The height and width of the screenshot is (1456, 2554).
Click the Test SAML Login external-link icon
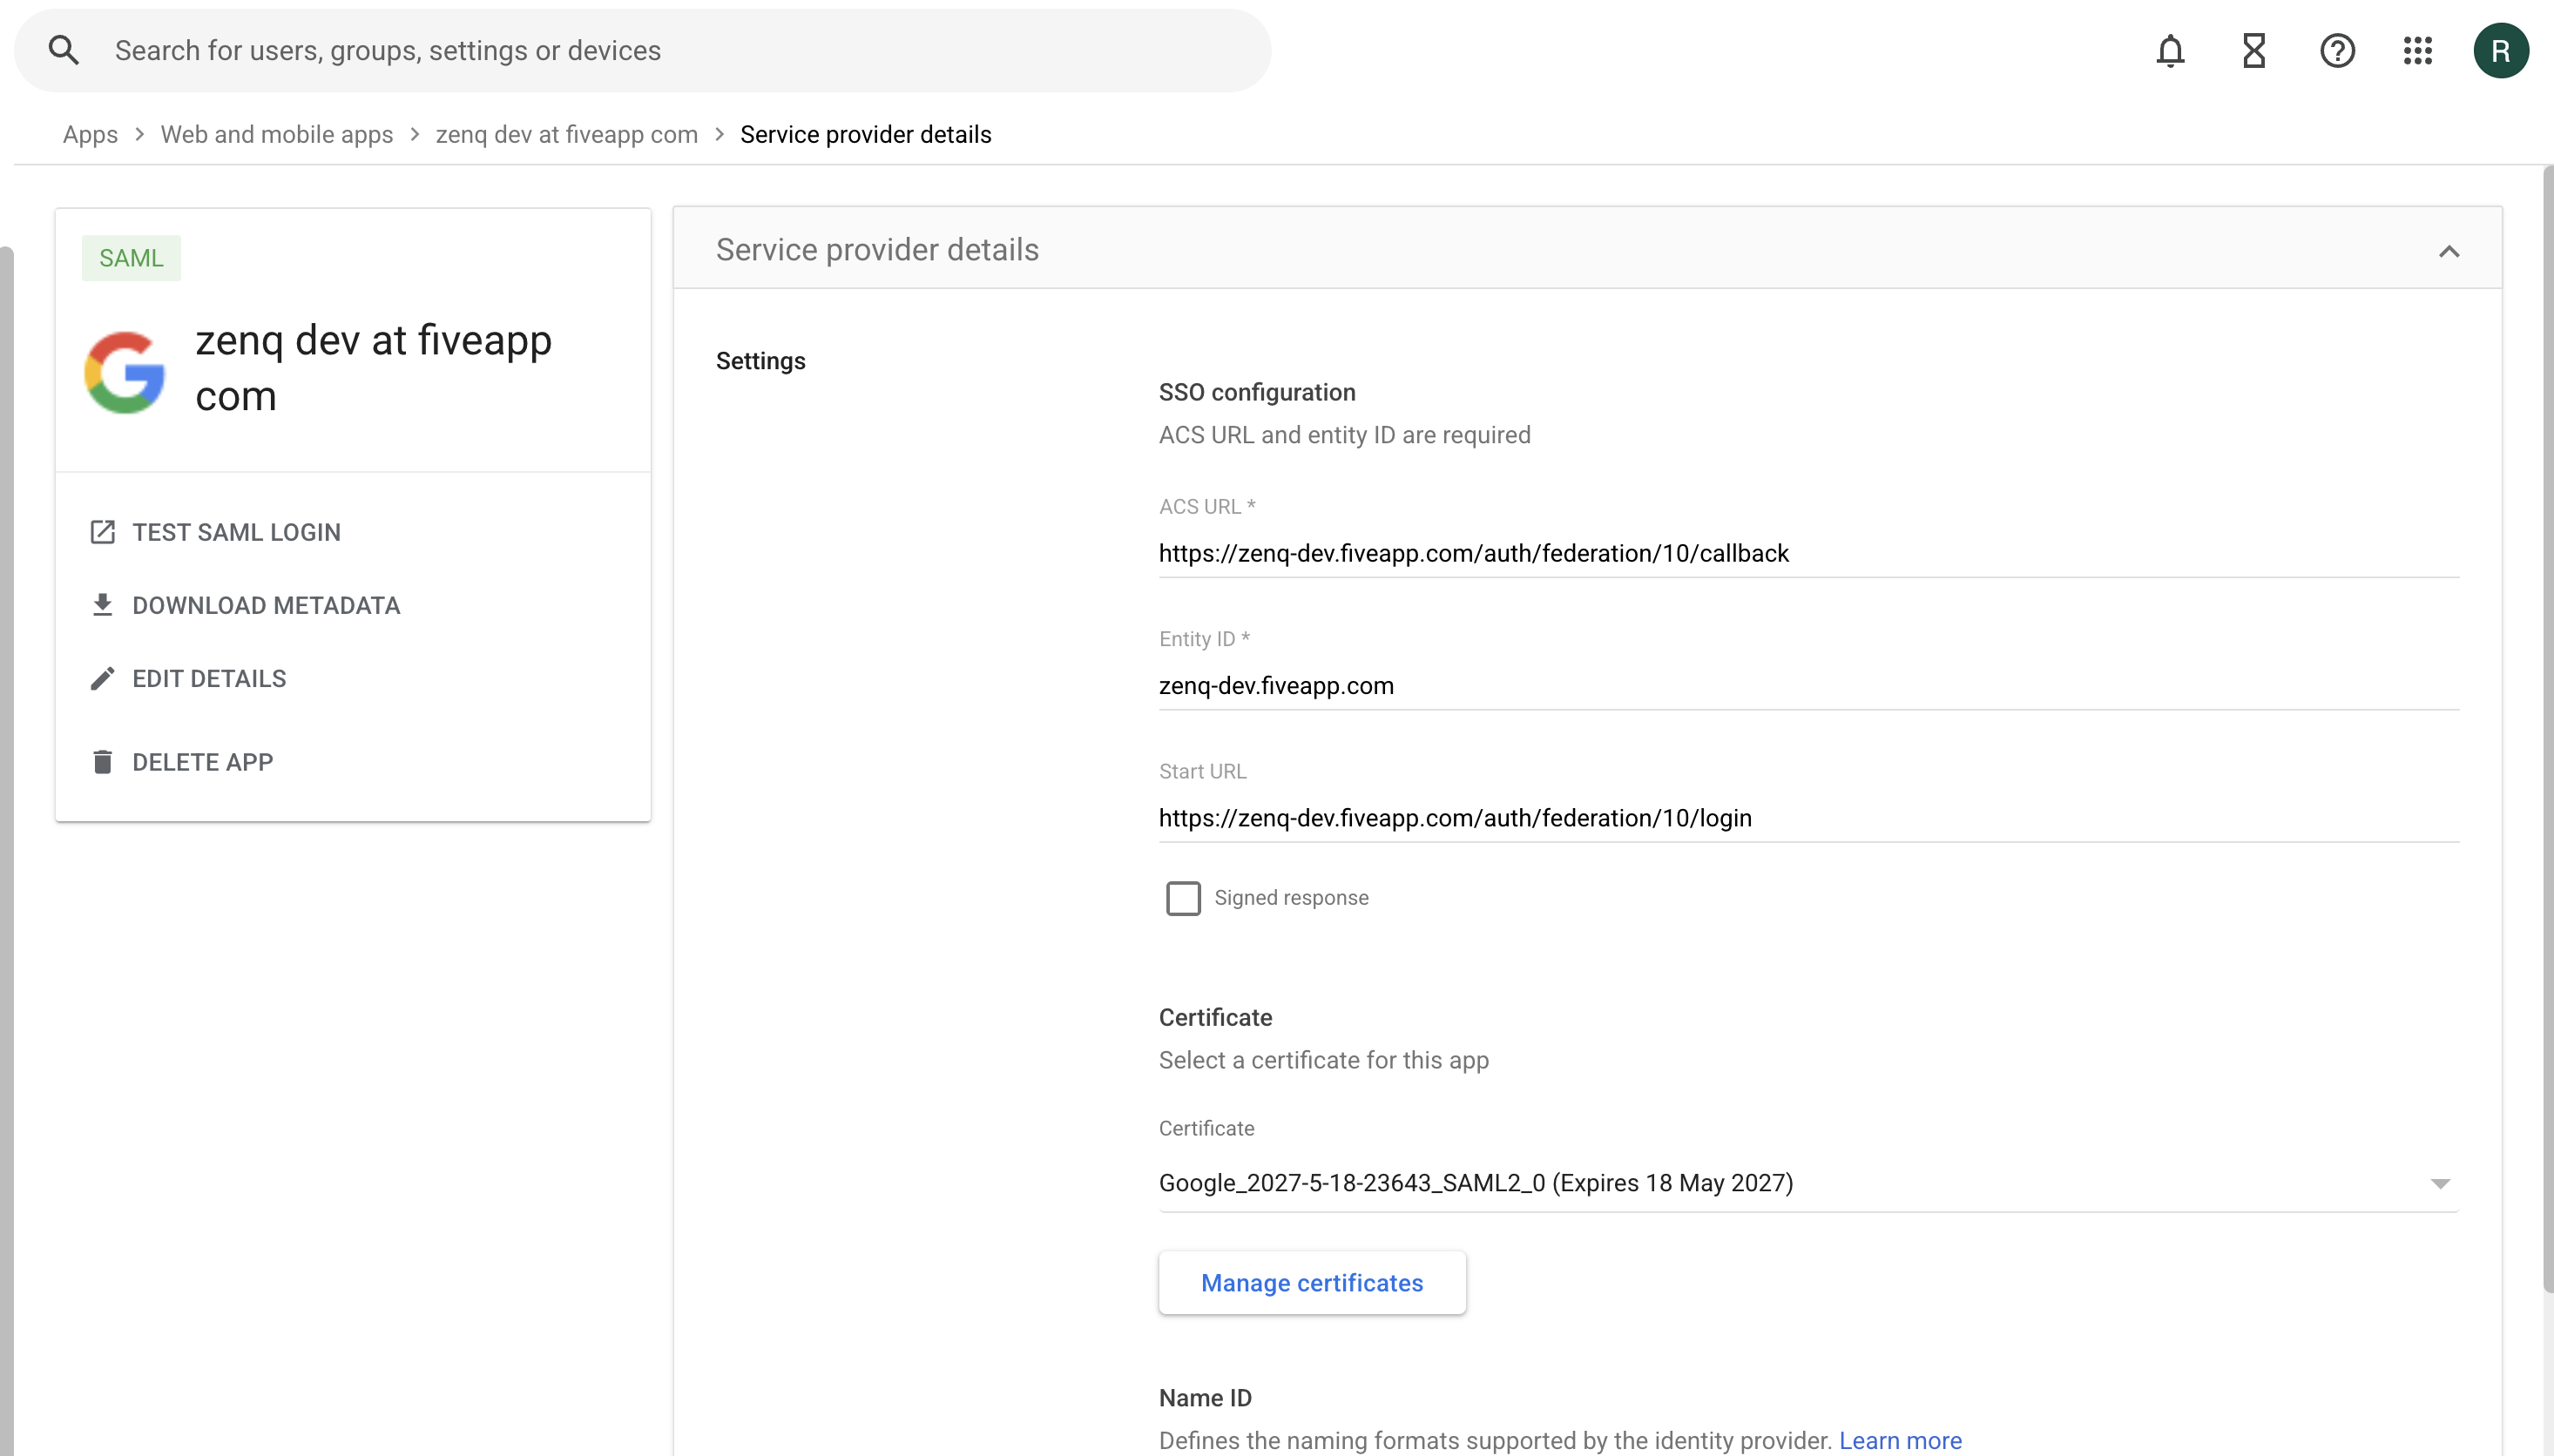pos(102,532)
